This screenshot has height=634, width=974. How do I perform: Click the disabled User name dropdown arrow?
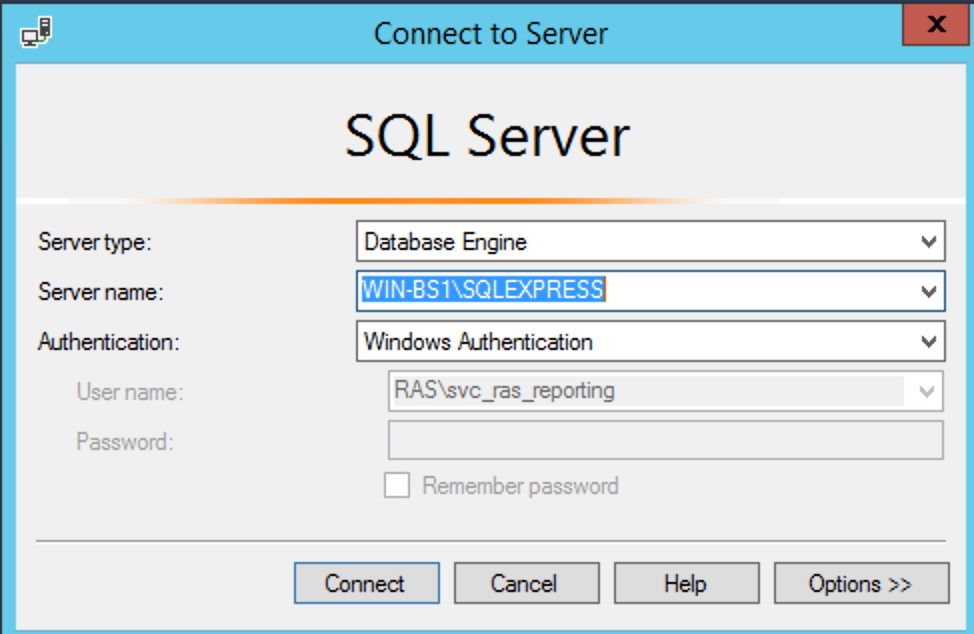coord(927,391)
